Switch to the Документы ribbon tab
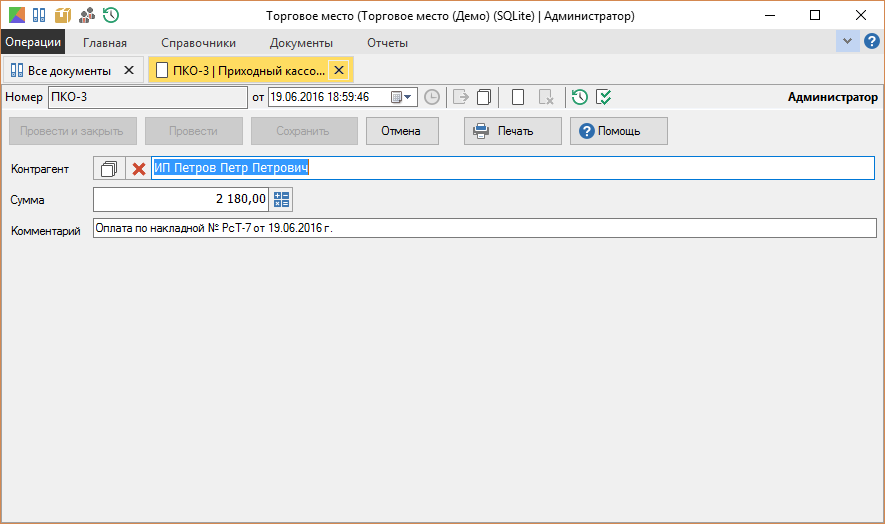The image size is (885, 524). tap(301, 43)
